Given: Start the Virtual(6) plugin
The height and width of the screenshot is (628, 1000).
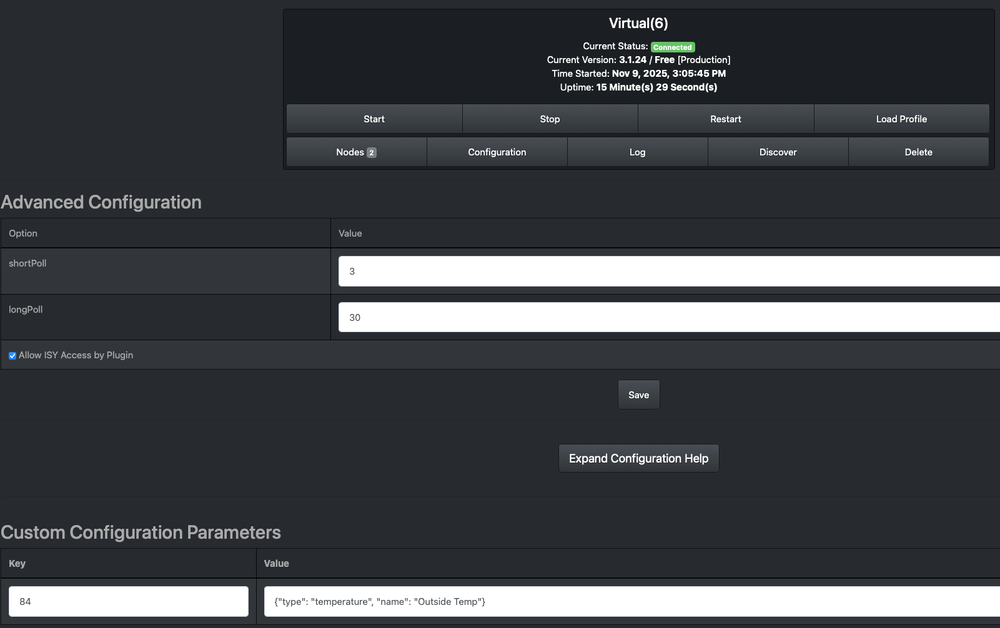Looking at the screenshot, I should pos(373,118).
